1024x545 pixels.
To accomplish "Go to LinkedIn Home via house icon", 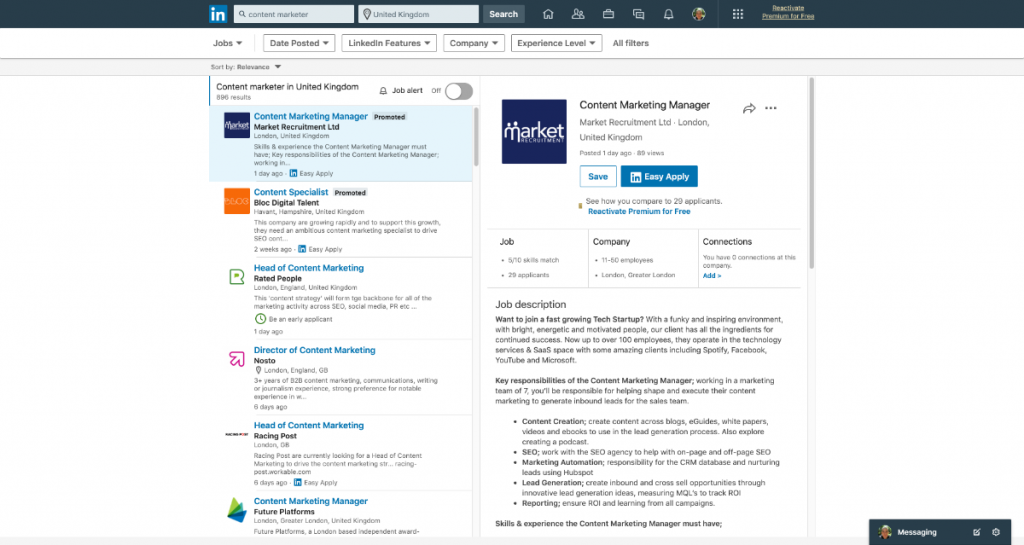I will 548,14.
